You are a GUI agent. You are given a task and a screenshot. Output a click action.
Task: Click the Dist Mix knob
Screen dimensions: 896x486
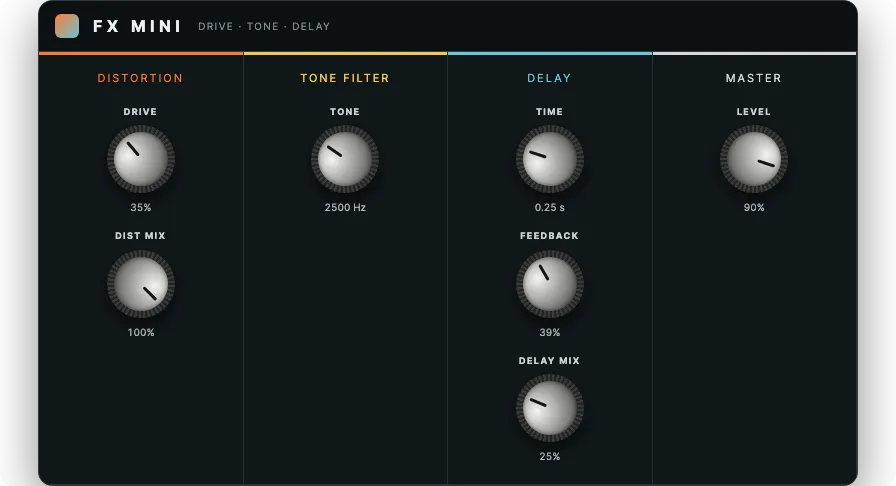[x=141, y=284]
